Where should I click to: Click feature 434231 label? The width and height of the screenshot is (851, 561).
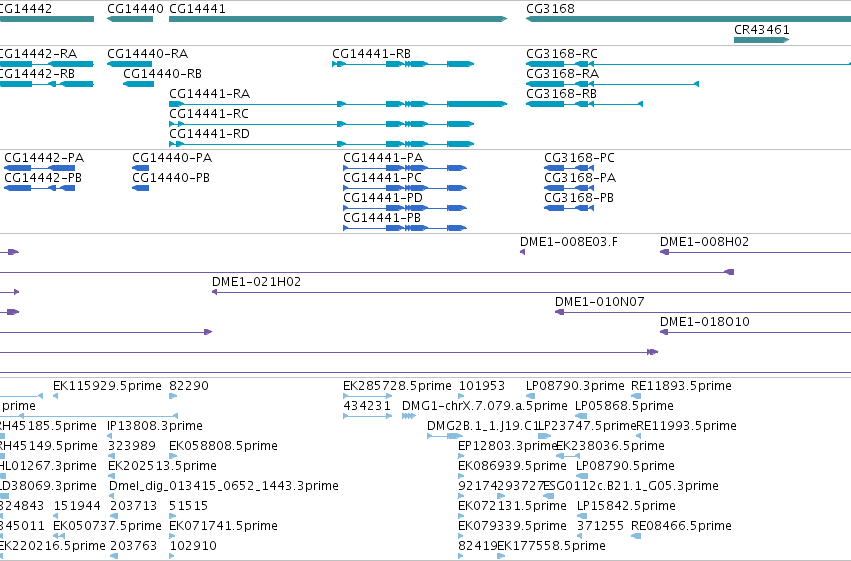point(367,406)
